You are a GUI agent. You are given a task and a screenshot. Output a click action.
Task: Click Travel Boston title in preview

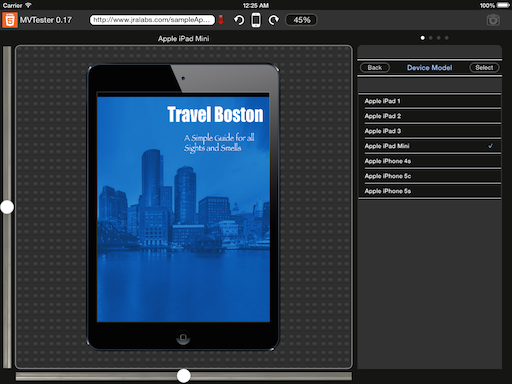point(215,115)
